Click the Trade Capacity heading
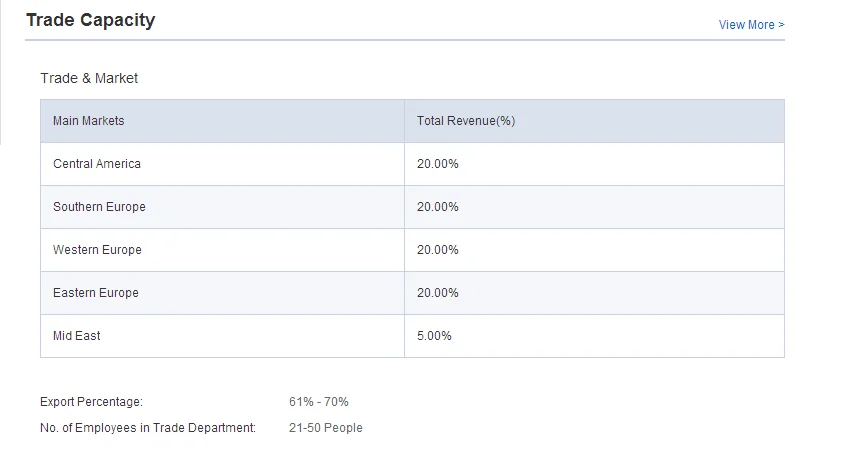 pyautogui.click(x=90, y=20)
